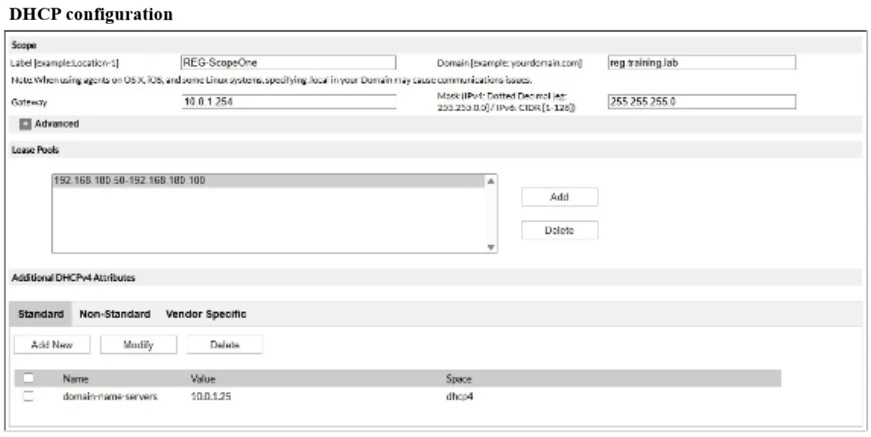Viewport: 871px width, 437px height.
Task: Click Add New attribute button
Action: (52, 345)
